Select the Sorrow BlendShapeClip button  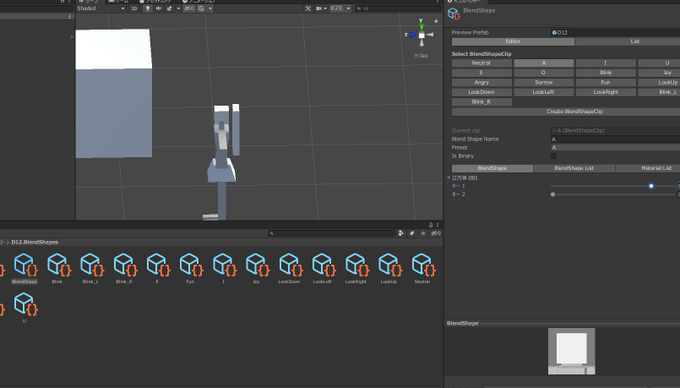coord(543,82)
